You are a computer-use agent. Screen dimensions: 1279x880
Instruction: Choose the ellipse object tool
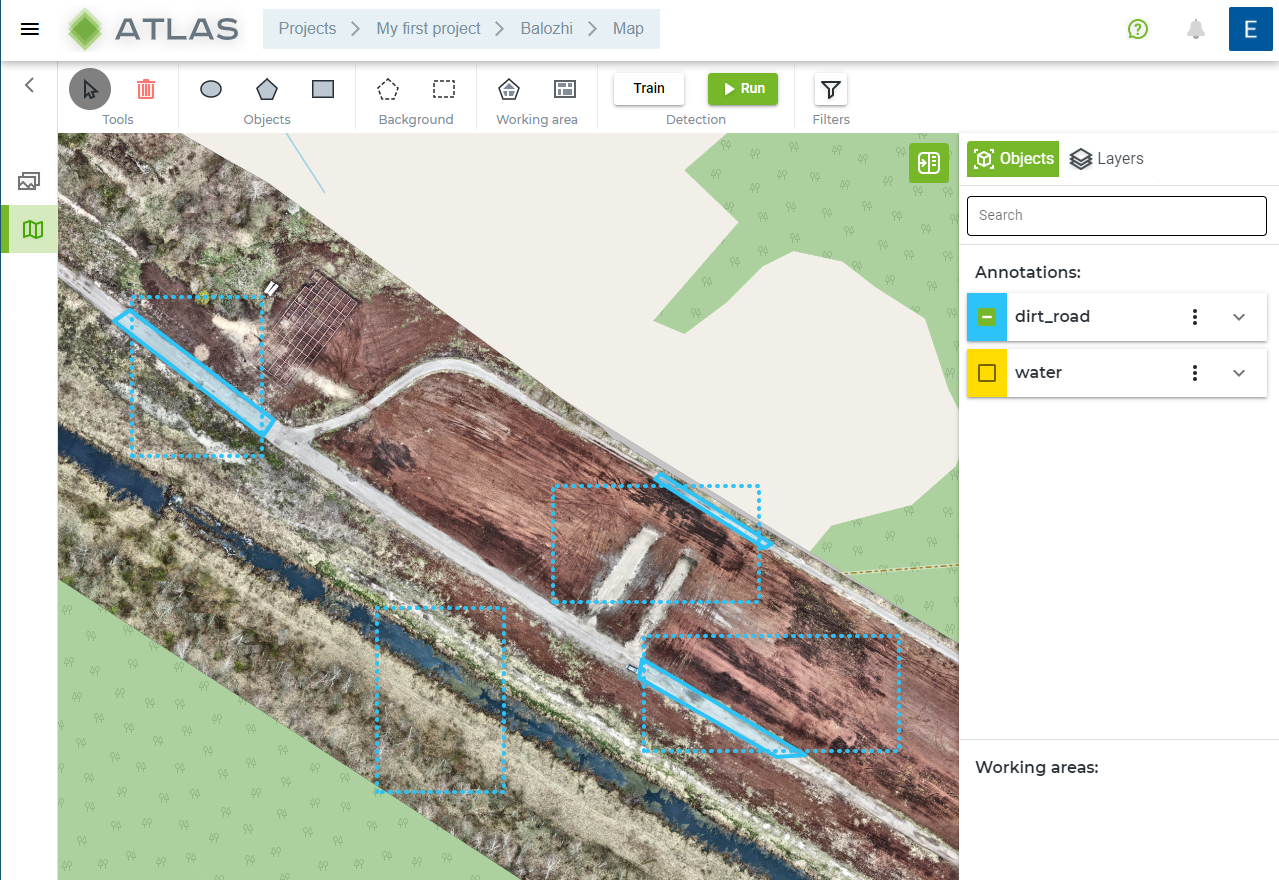coord(211,89)
